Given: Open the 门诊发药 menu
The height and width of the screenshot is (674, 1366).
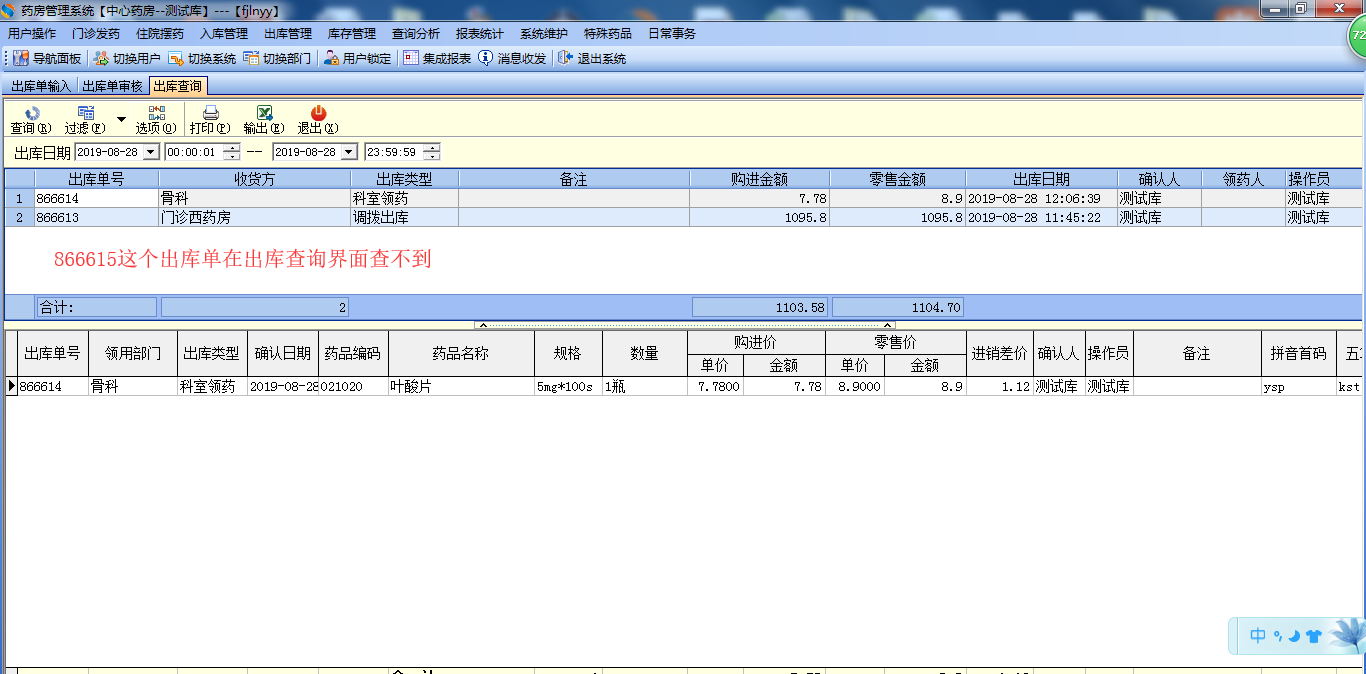Looking at the screenshot, I should click(96, 34).
